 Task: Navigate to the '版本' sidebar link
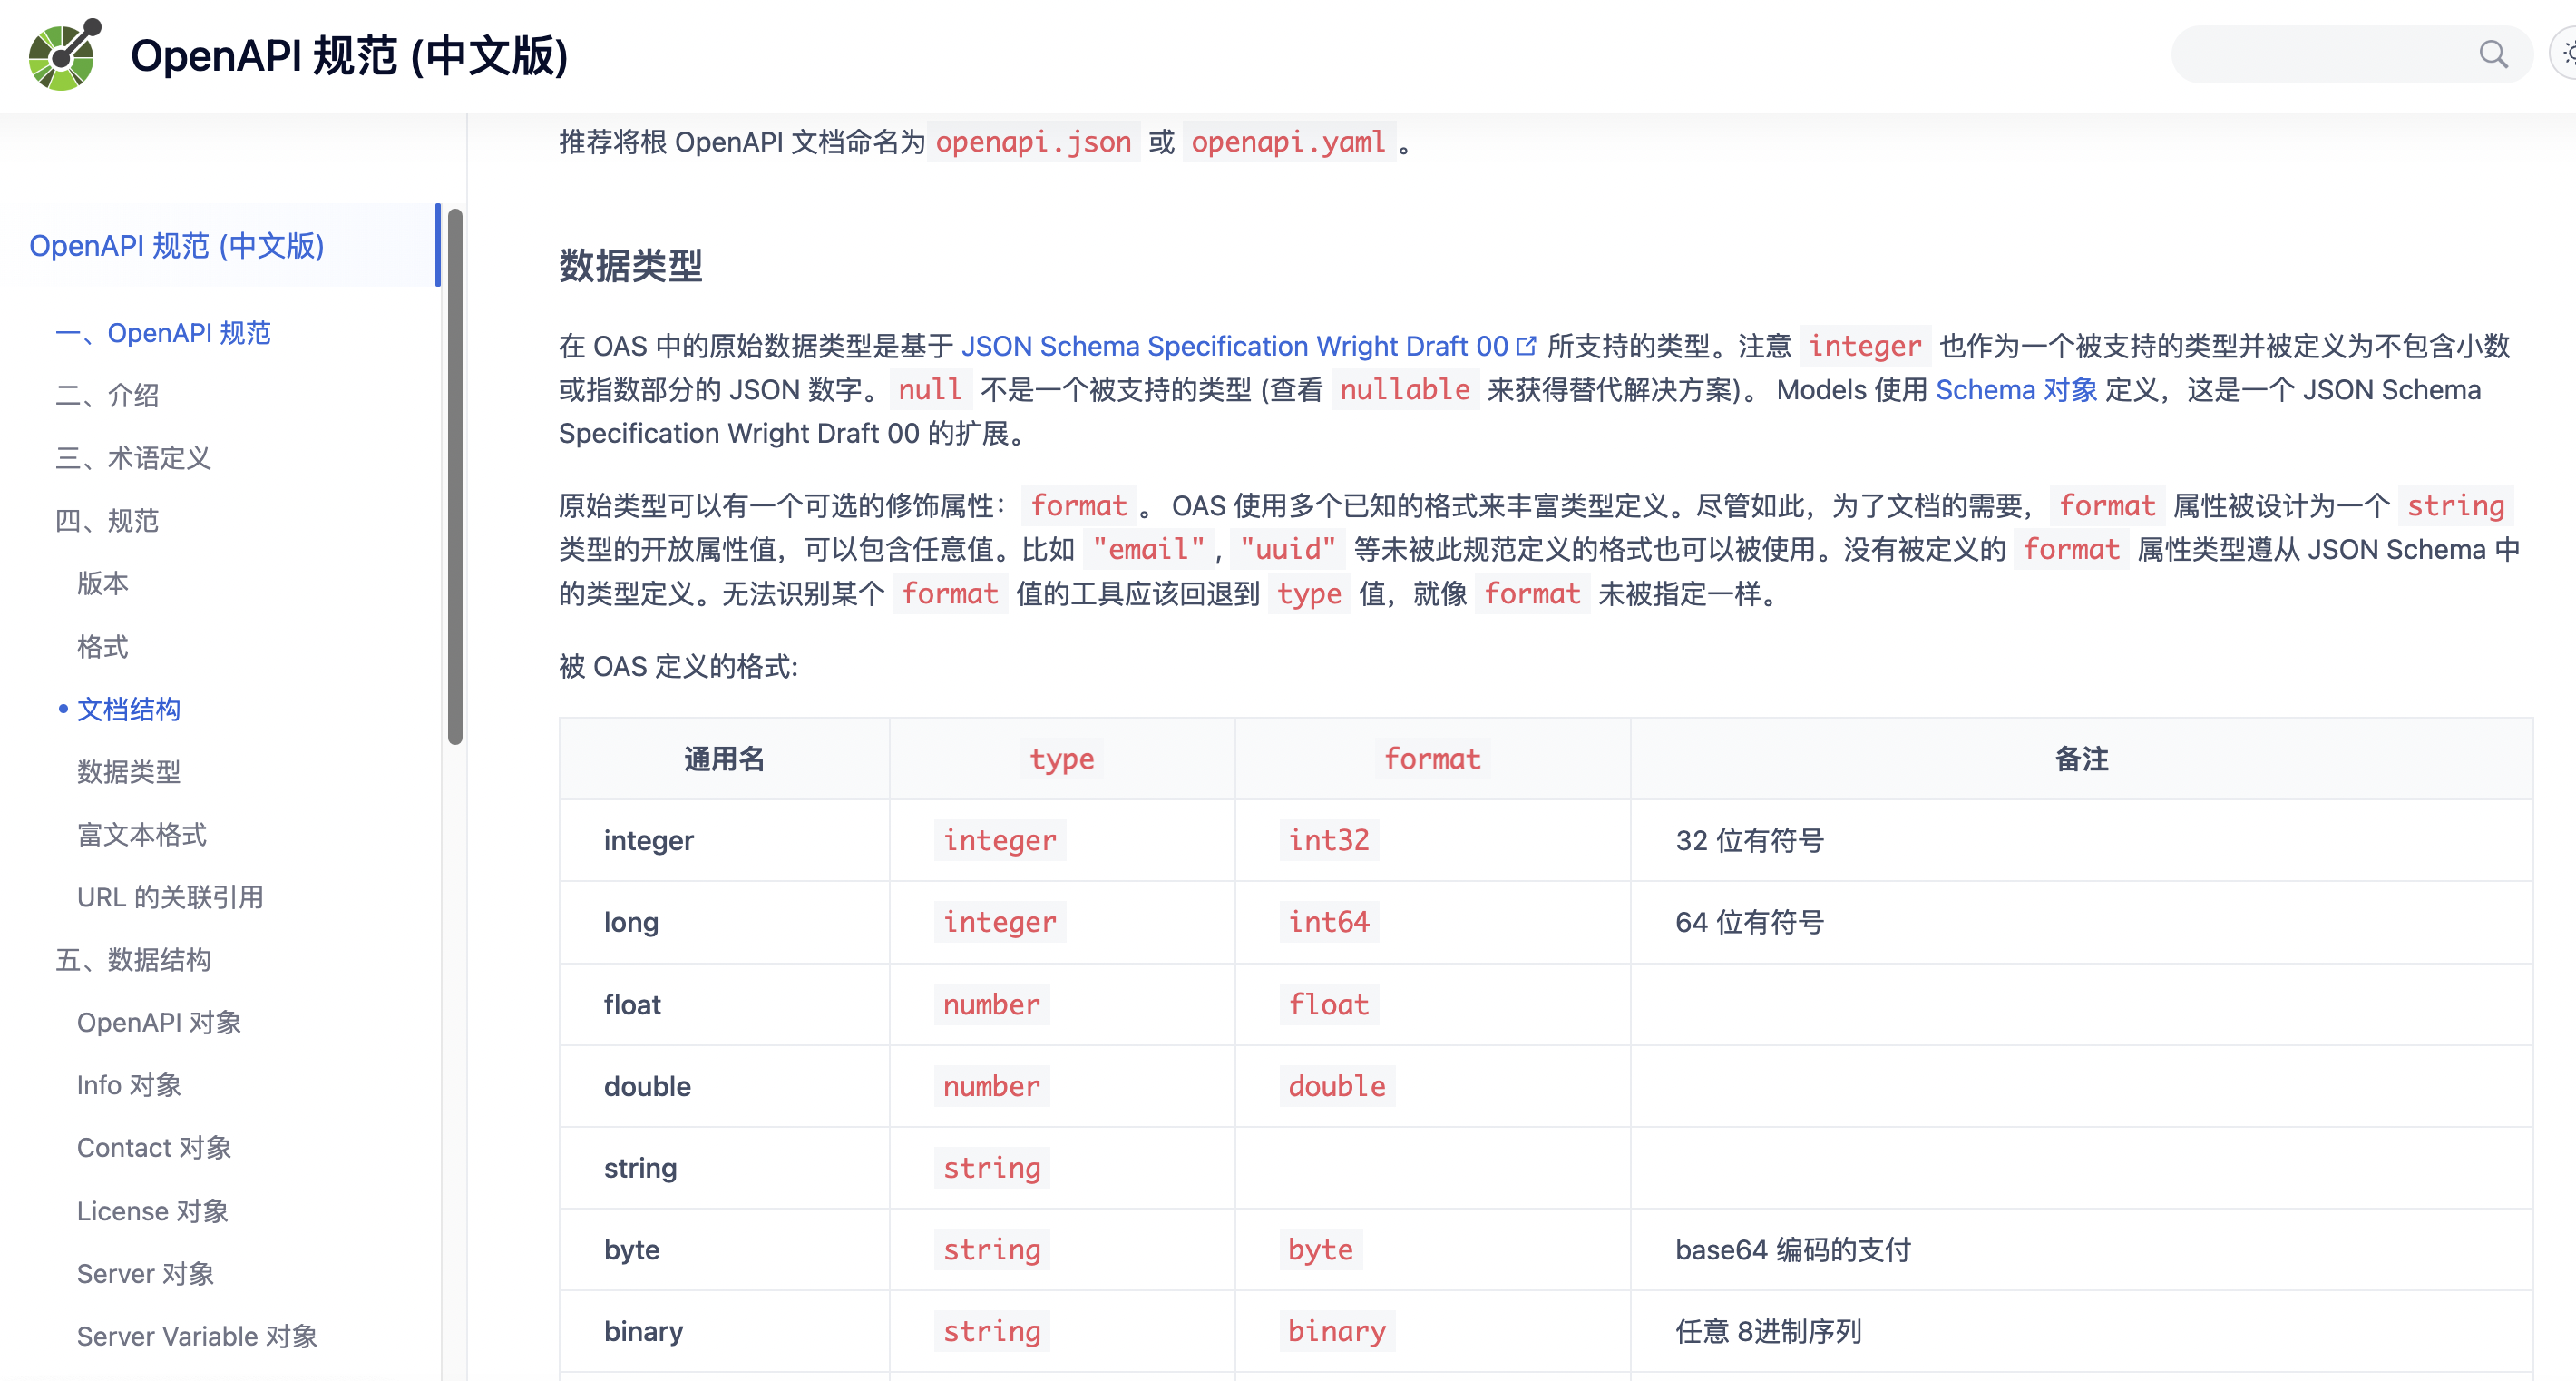(x=102, y=583)
